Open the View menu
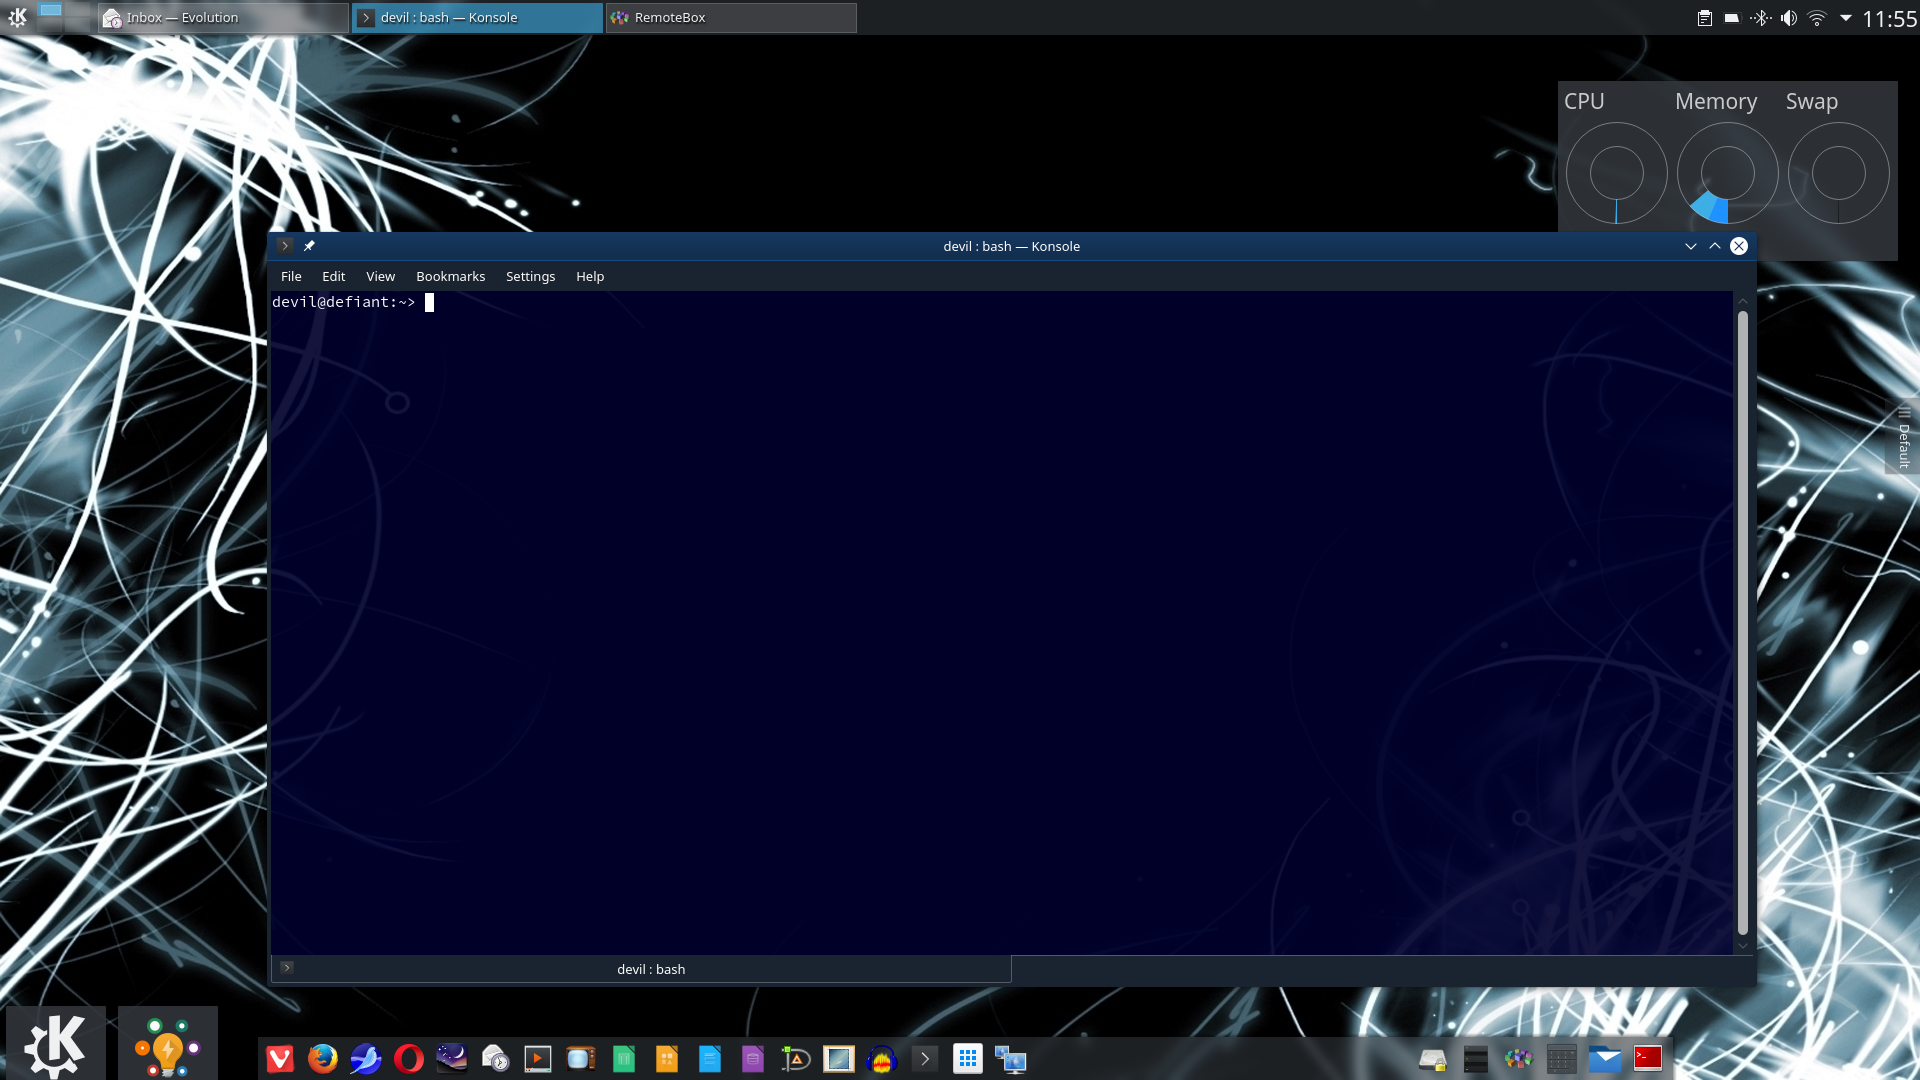This screenshot has height=1080, width=1920. pos(380,276)
